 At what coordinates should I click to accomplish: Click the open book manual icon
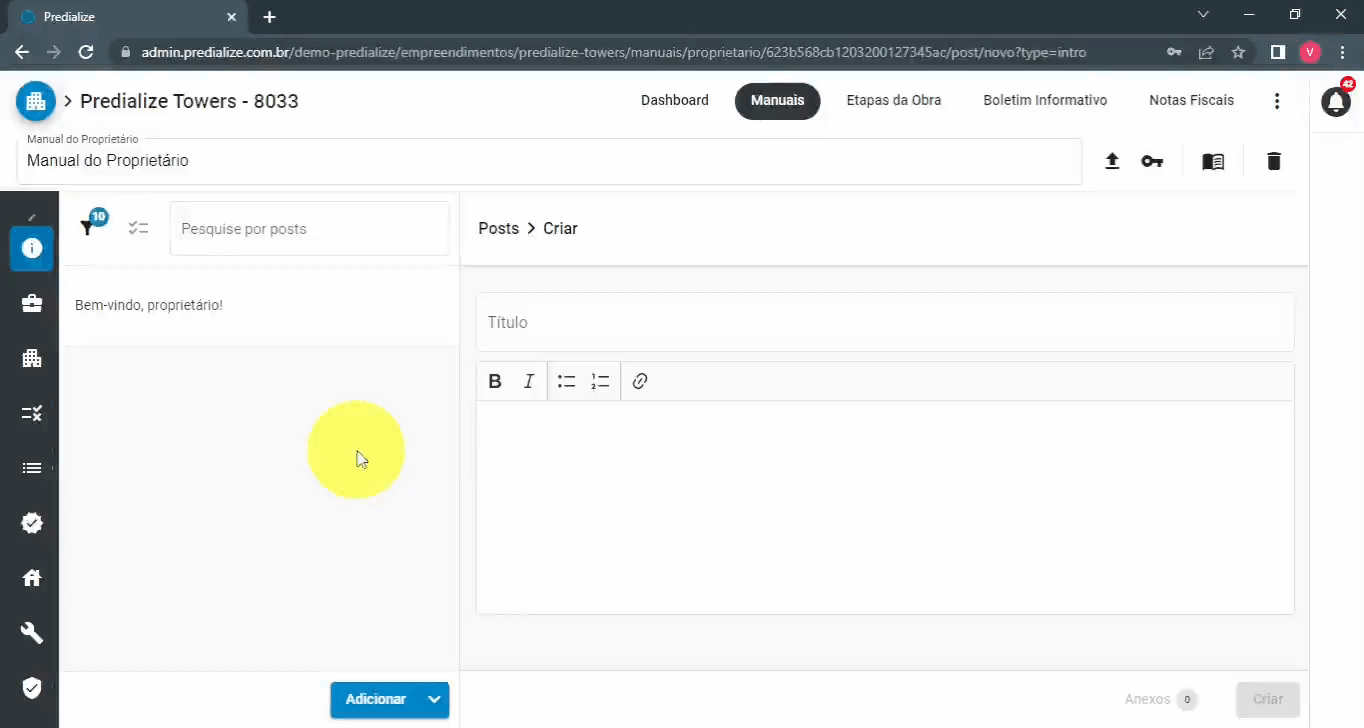(x=1212, y=161)
